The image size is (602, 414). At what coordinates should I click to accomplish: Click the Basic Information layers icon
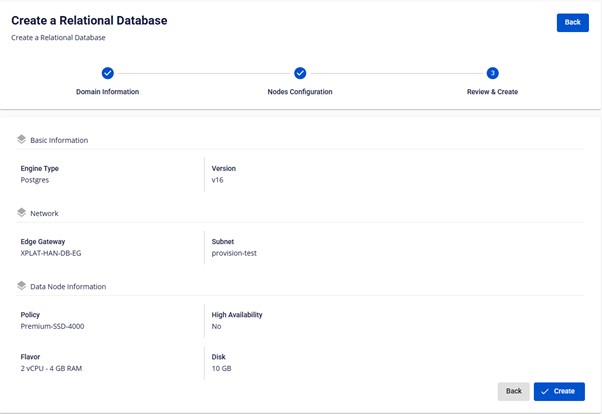pos(22,139)
